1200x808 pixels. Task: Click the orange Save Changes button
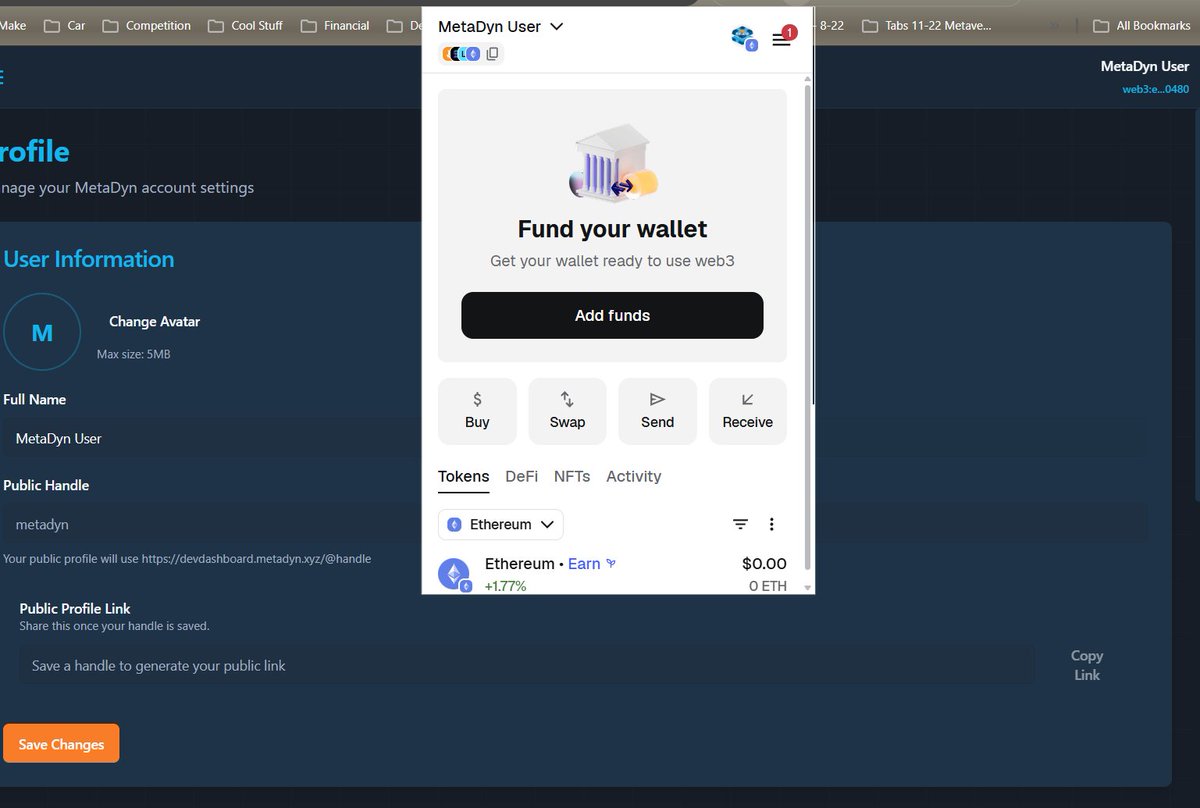pyautogui.click(x=61, y=743)
